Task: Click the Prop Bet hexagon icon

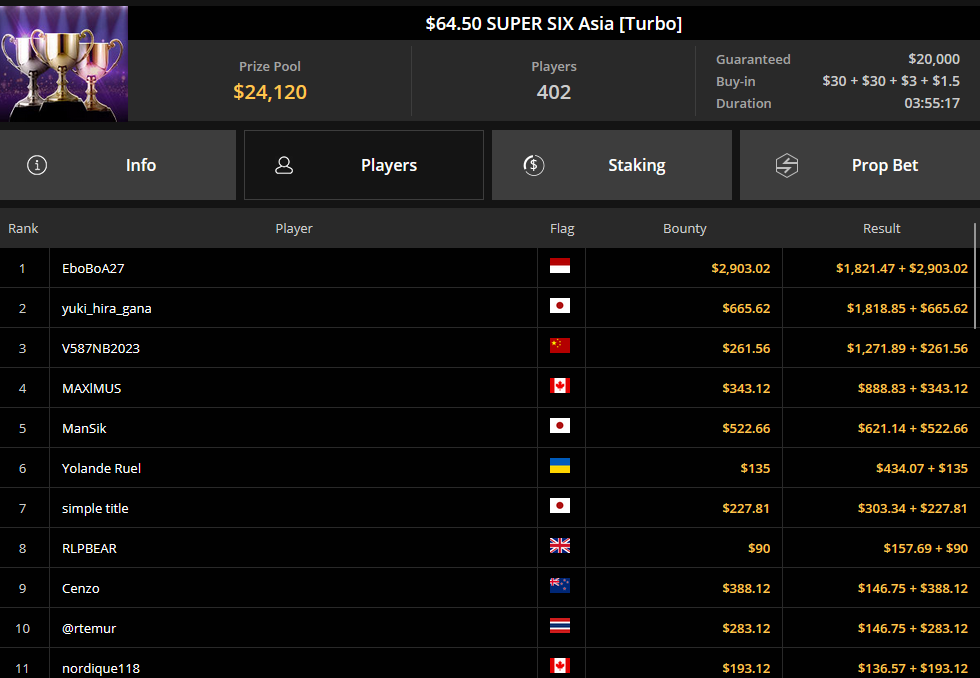Action: click(x=787, y=166)
